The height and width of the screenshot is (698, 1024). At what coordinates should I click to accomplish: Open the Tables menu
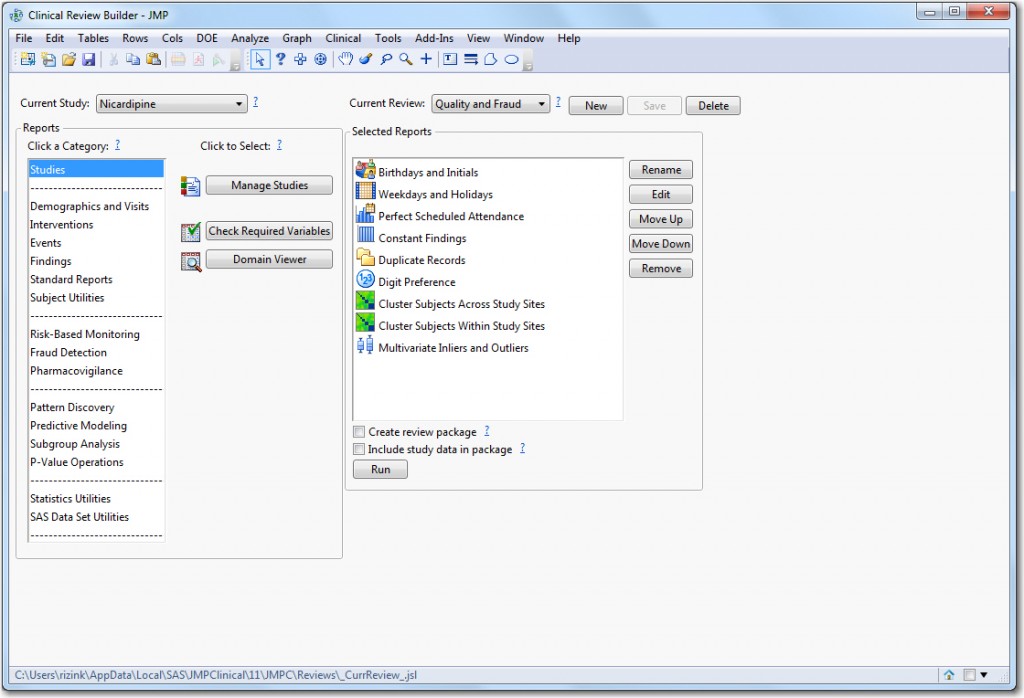pos(93,38)
